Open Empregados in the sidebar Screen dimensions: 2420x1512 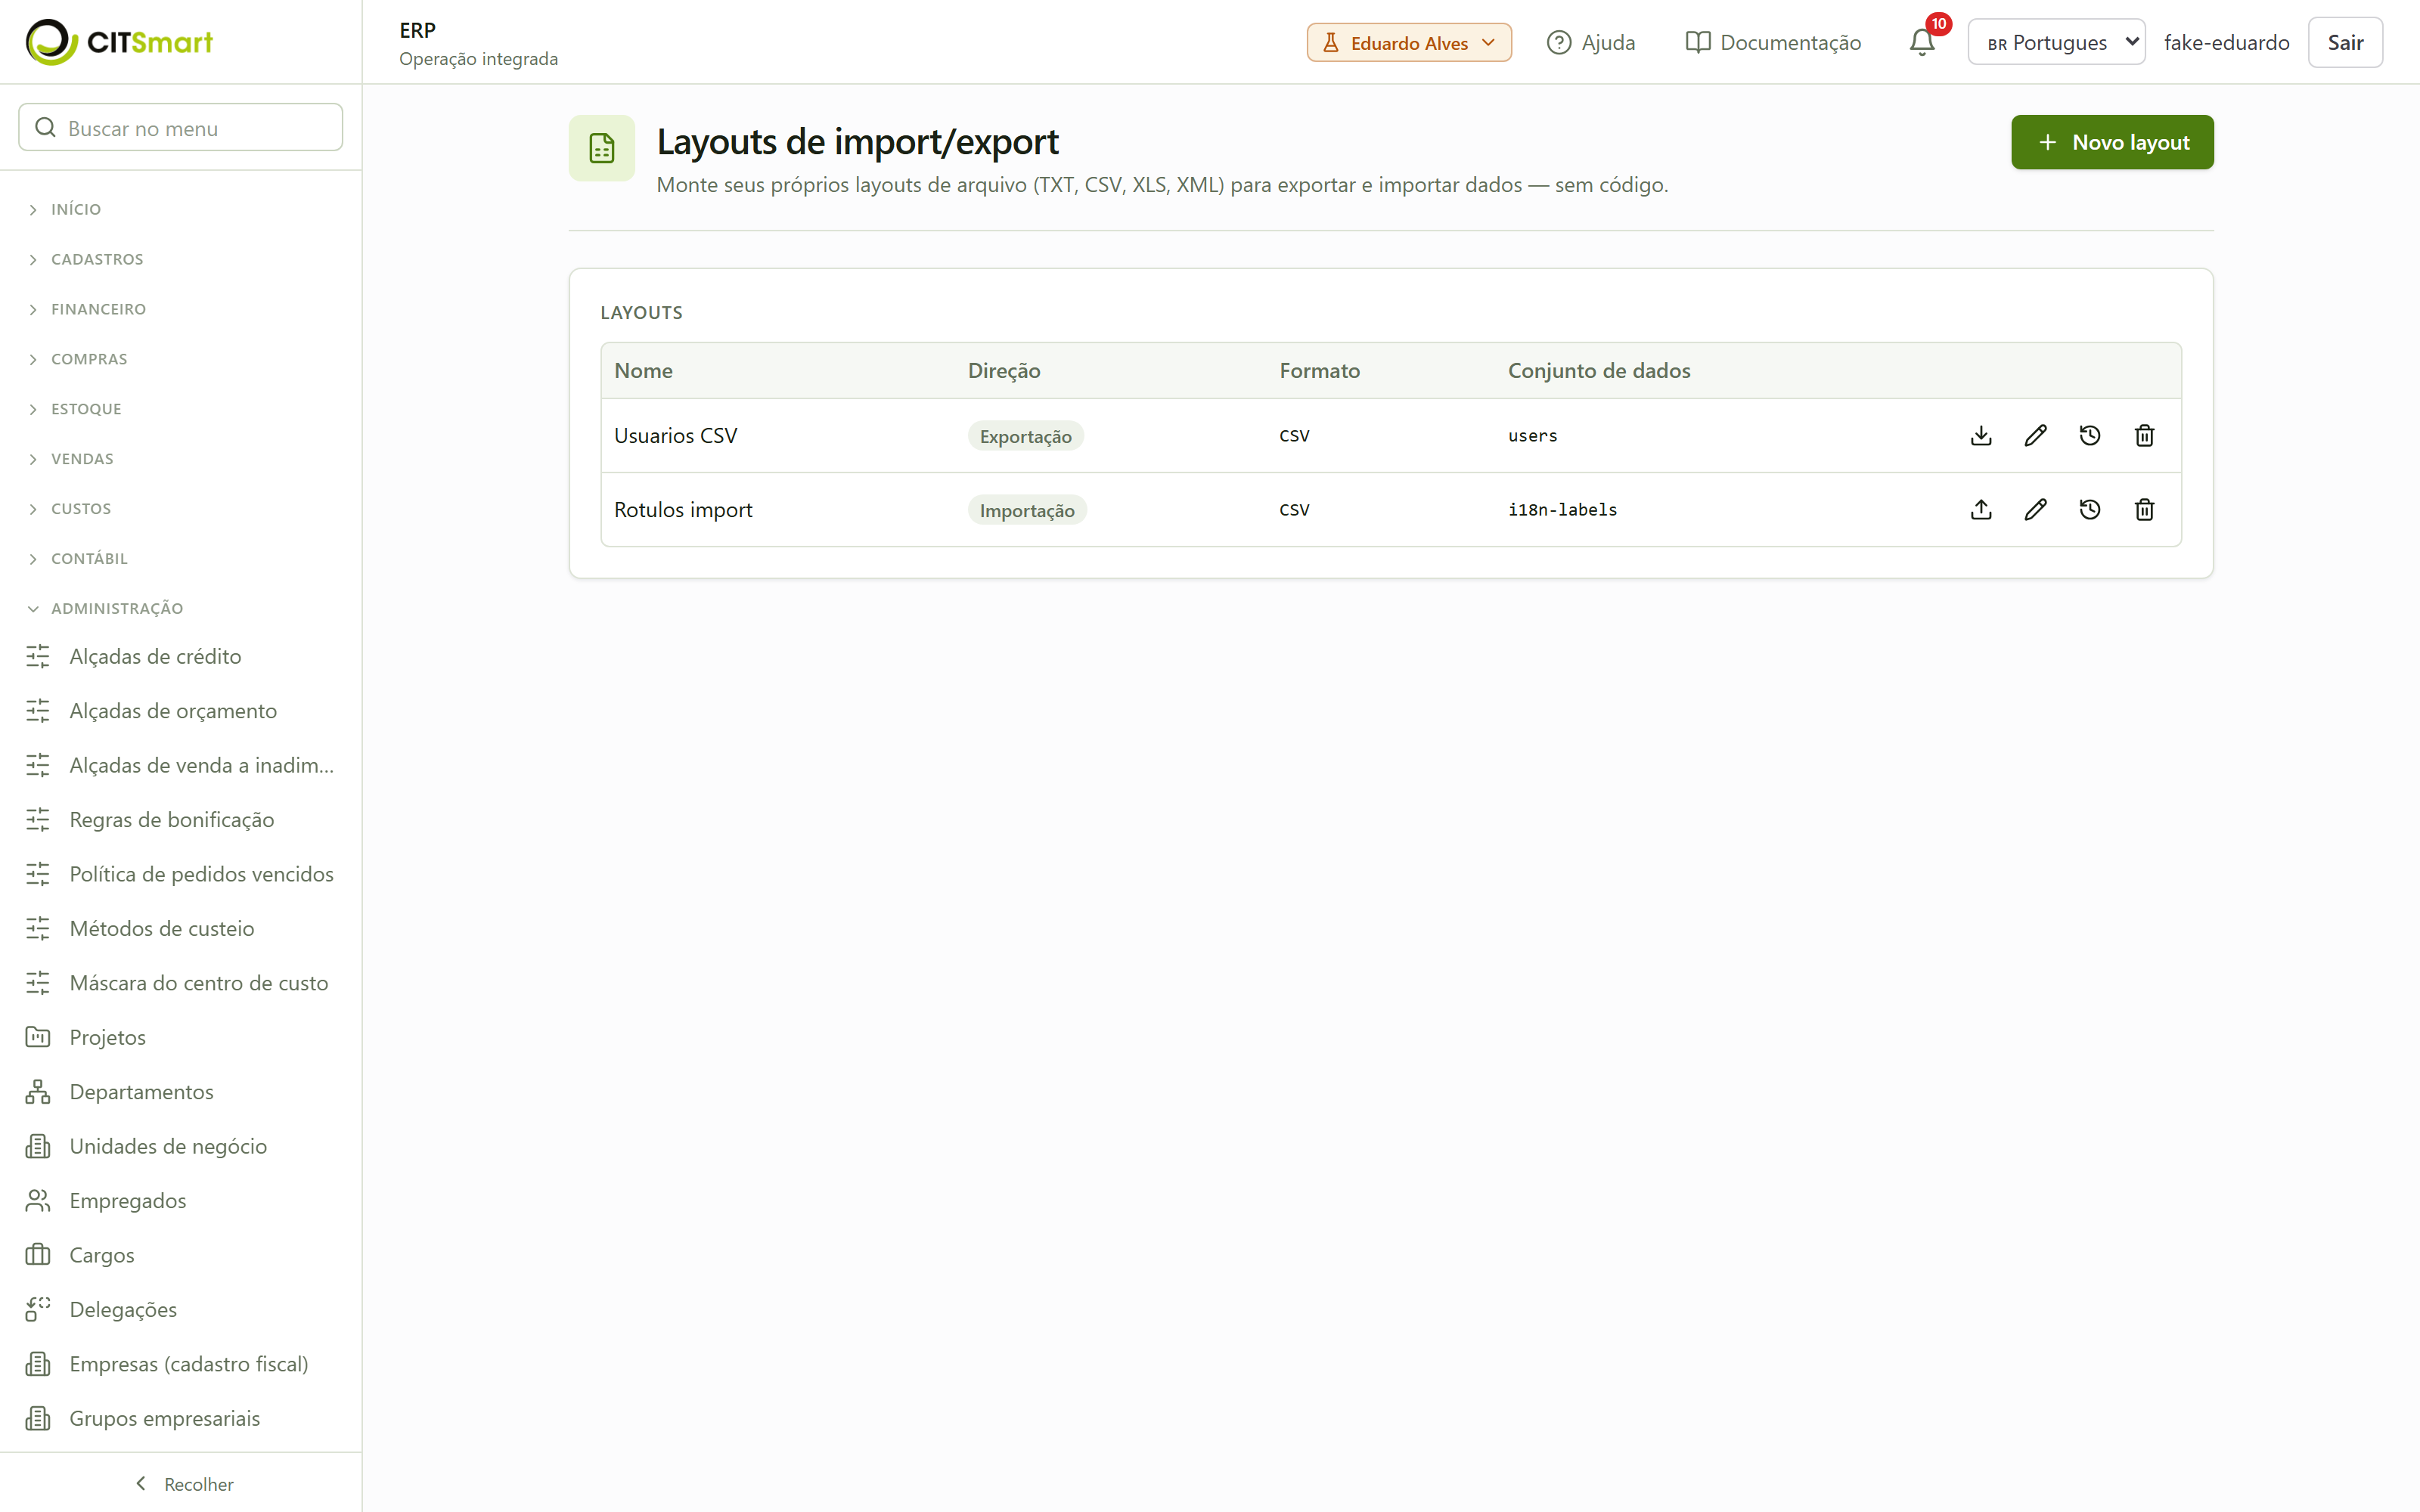click(181, 1200)
